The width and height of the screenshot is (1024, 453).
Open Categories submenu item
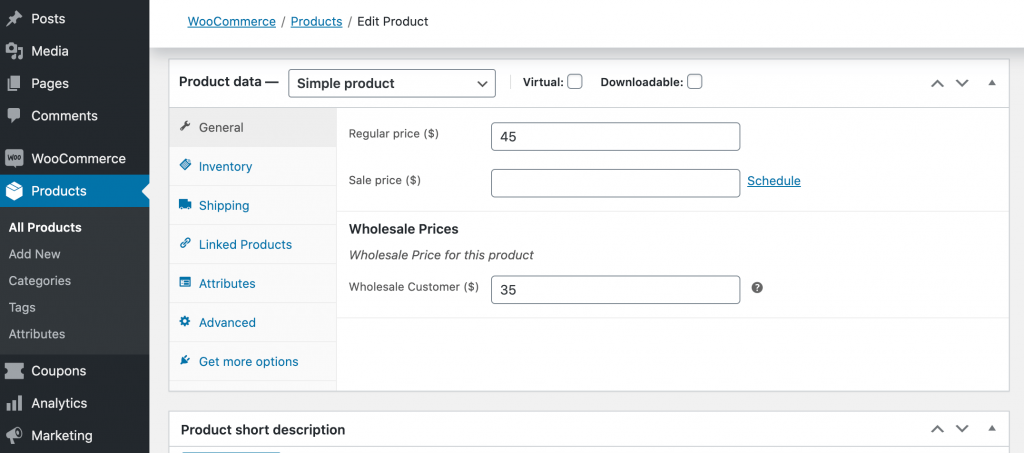(x=40, y=281)
